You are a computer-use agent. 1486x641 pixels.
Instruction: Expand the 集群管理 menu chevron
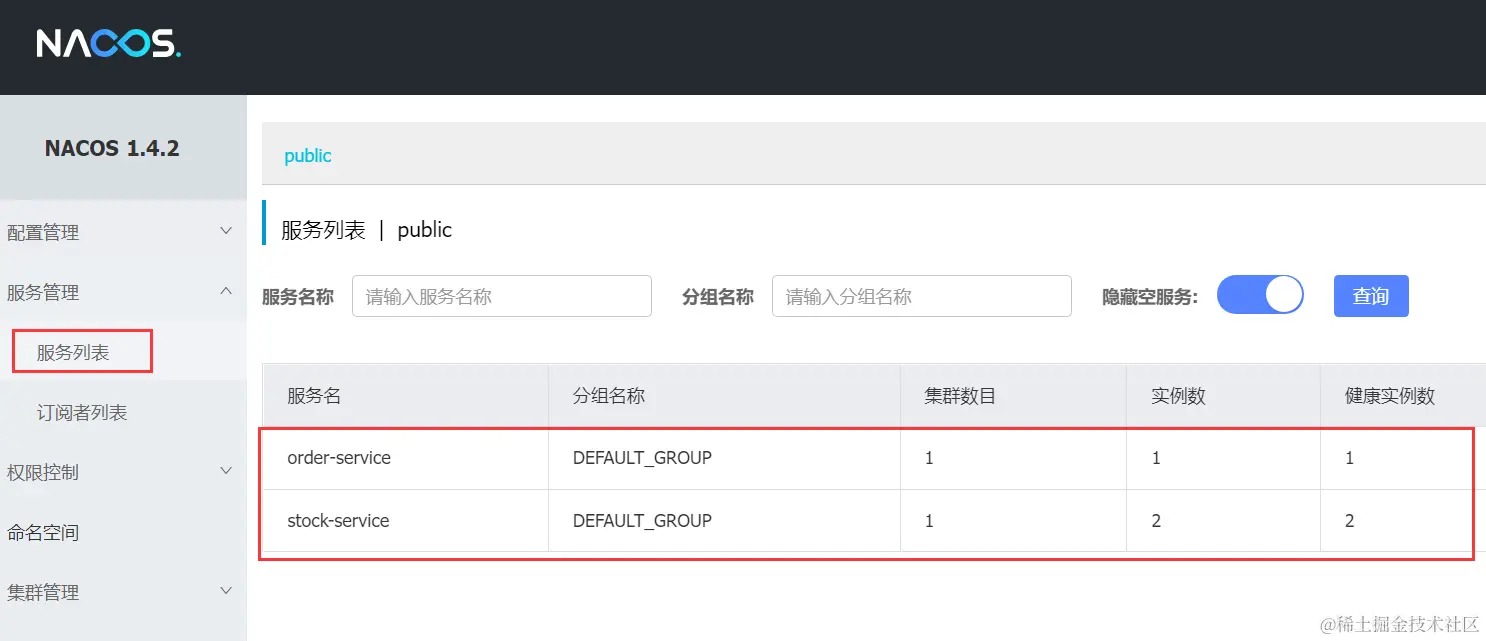[226, 591]
